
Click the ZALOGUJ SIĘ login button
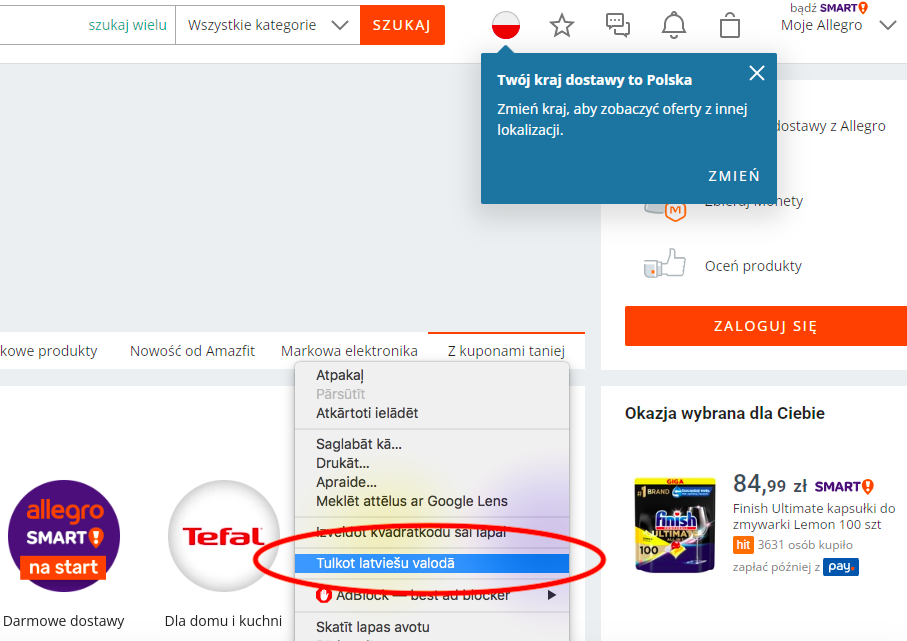(766, 326)
